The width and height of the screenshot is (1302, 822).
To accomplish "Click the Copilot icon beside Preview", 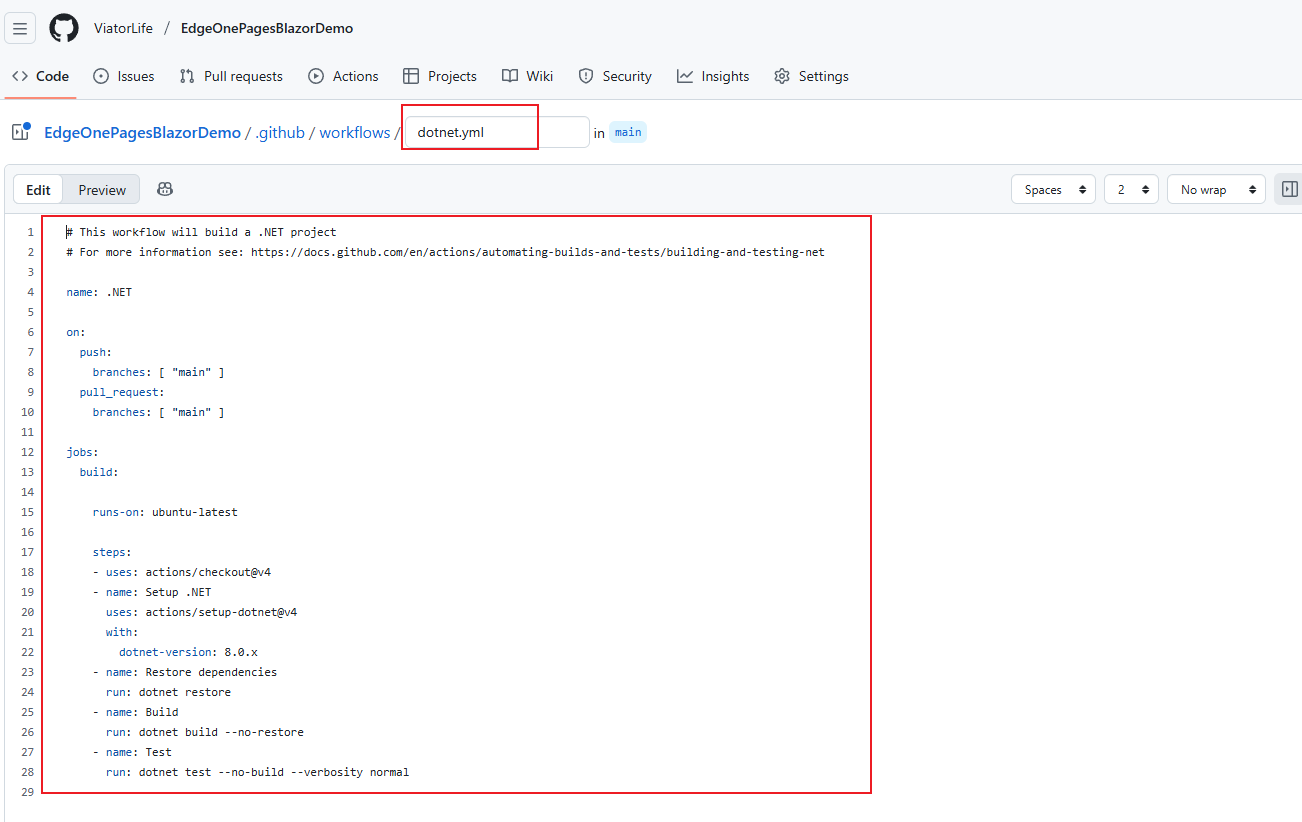I will pyautogui.click(x=165, y=190).
